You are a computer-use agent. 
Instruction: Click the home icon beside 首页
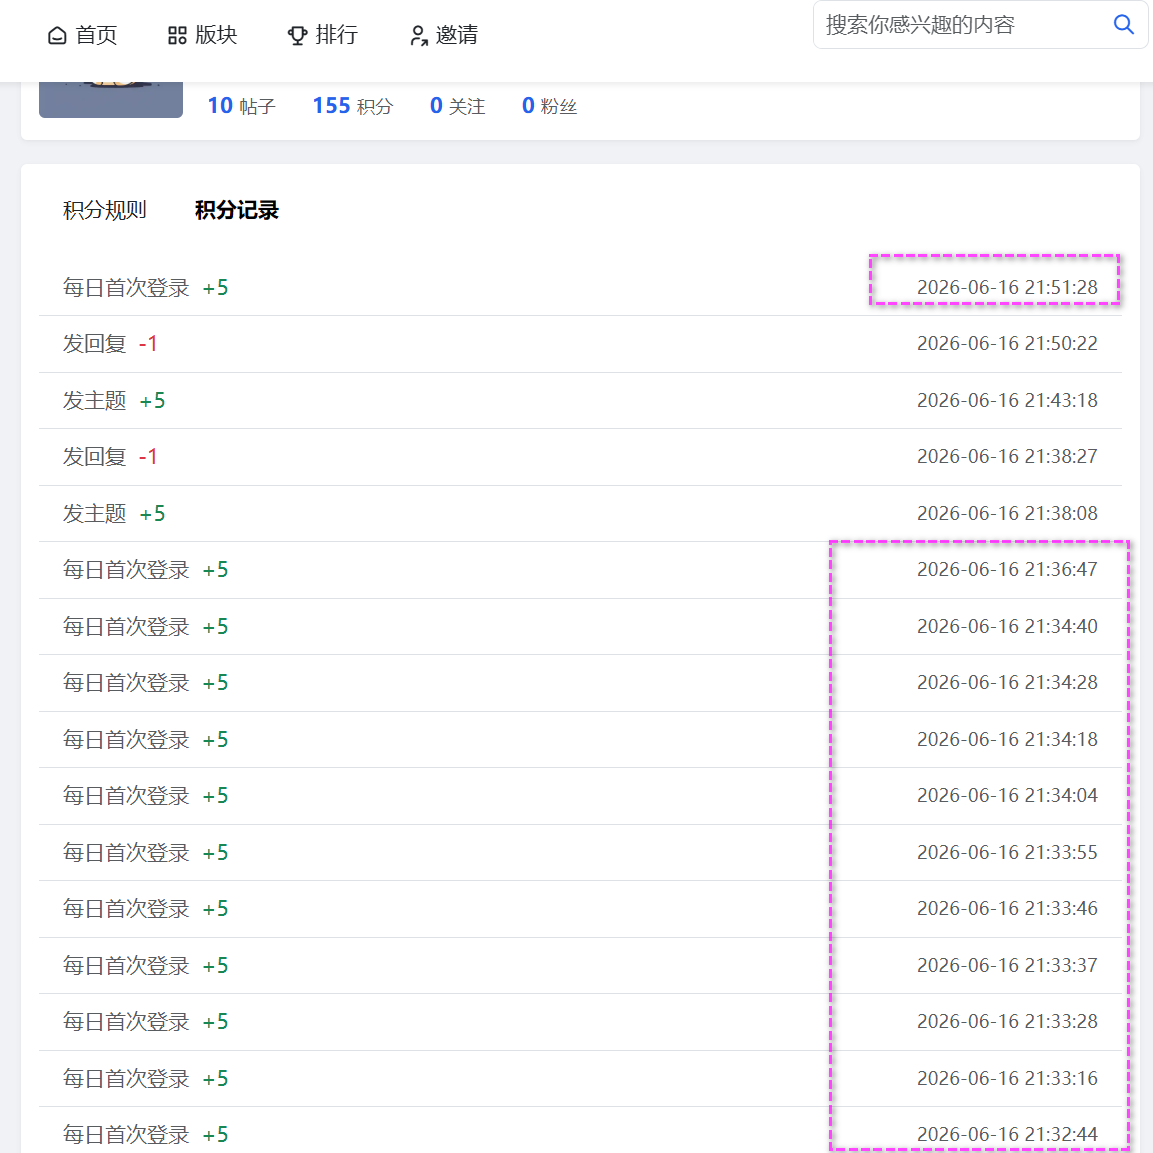tap(57, 35)
